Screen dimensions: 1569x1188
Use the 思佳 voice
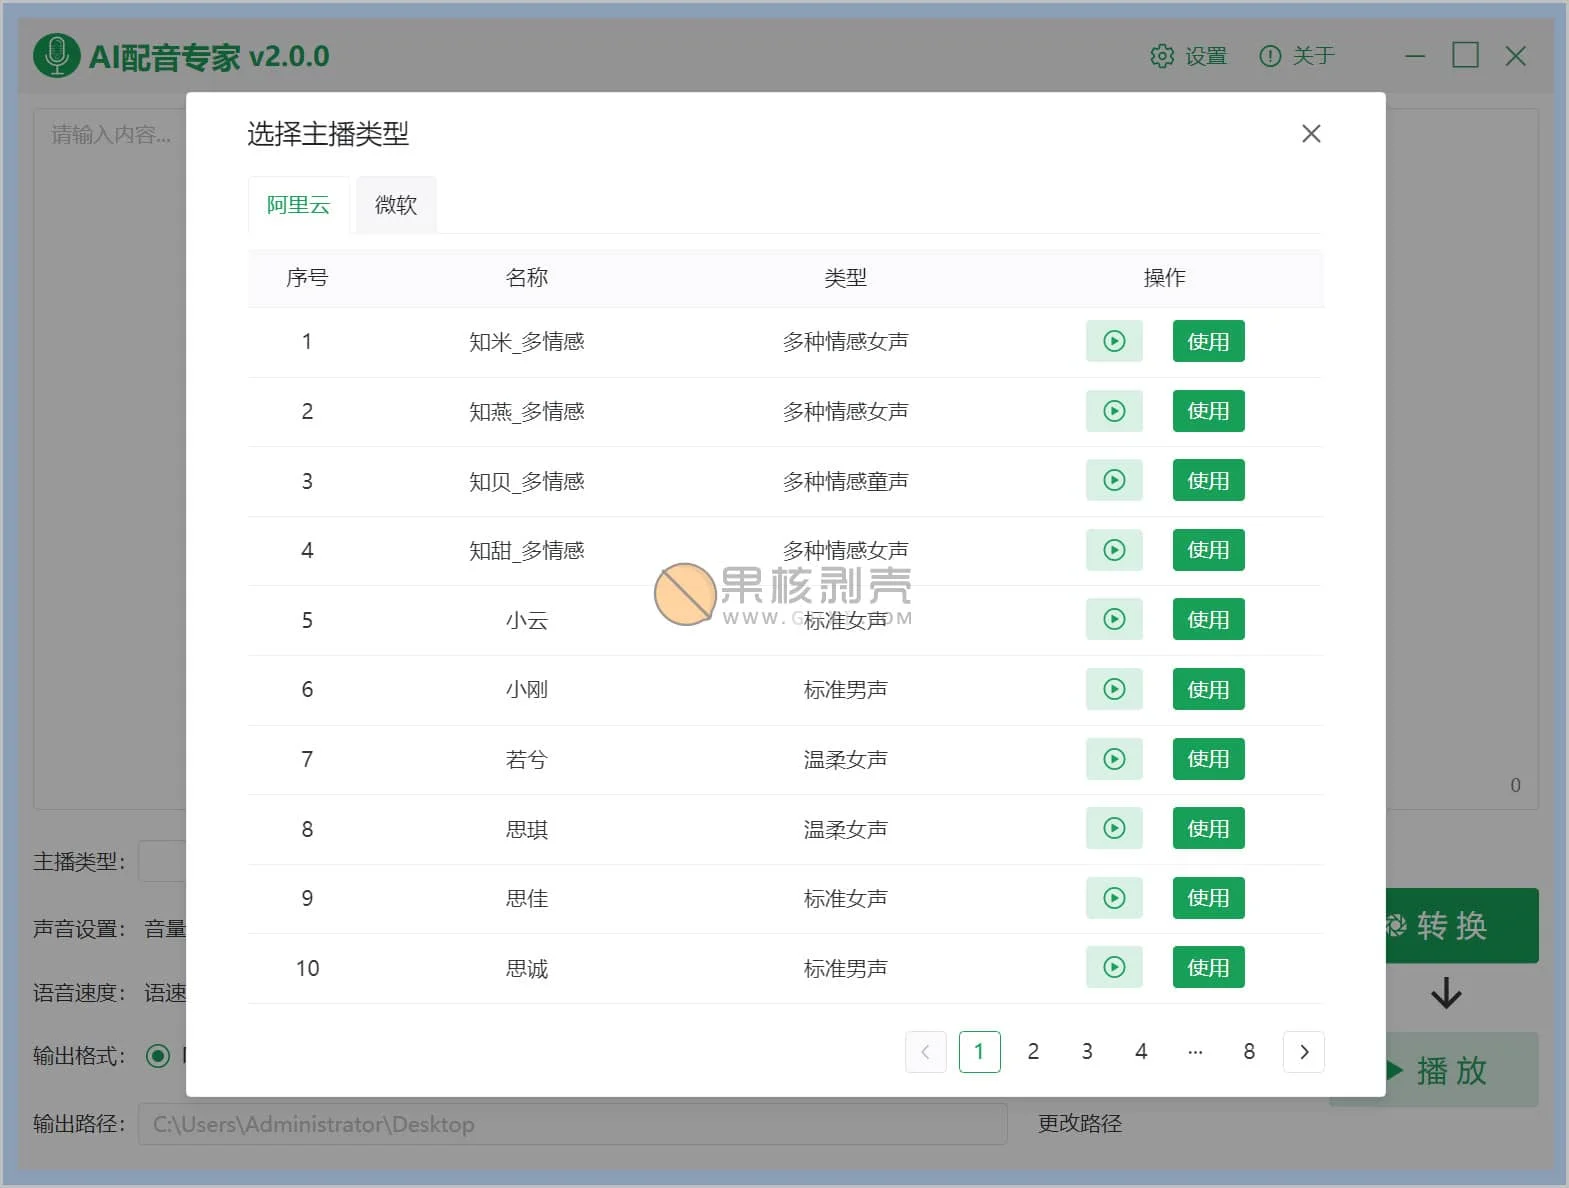point(1208,898)
